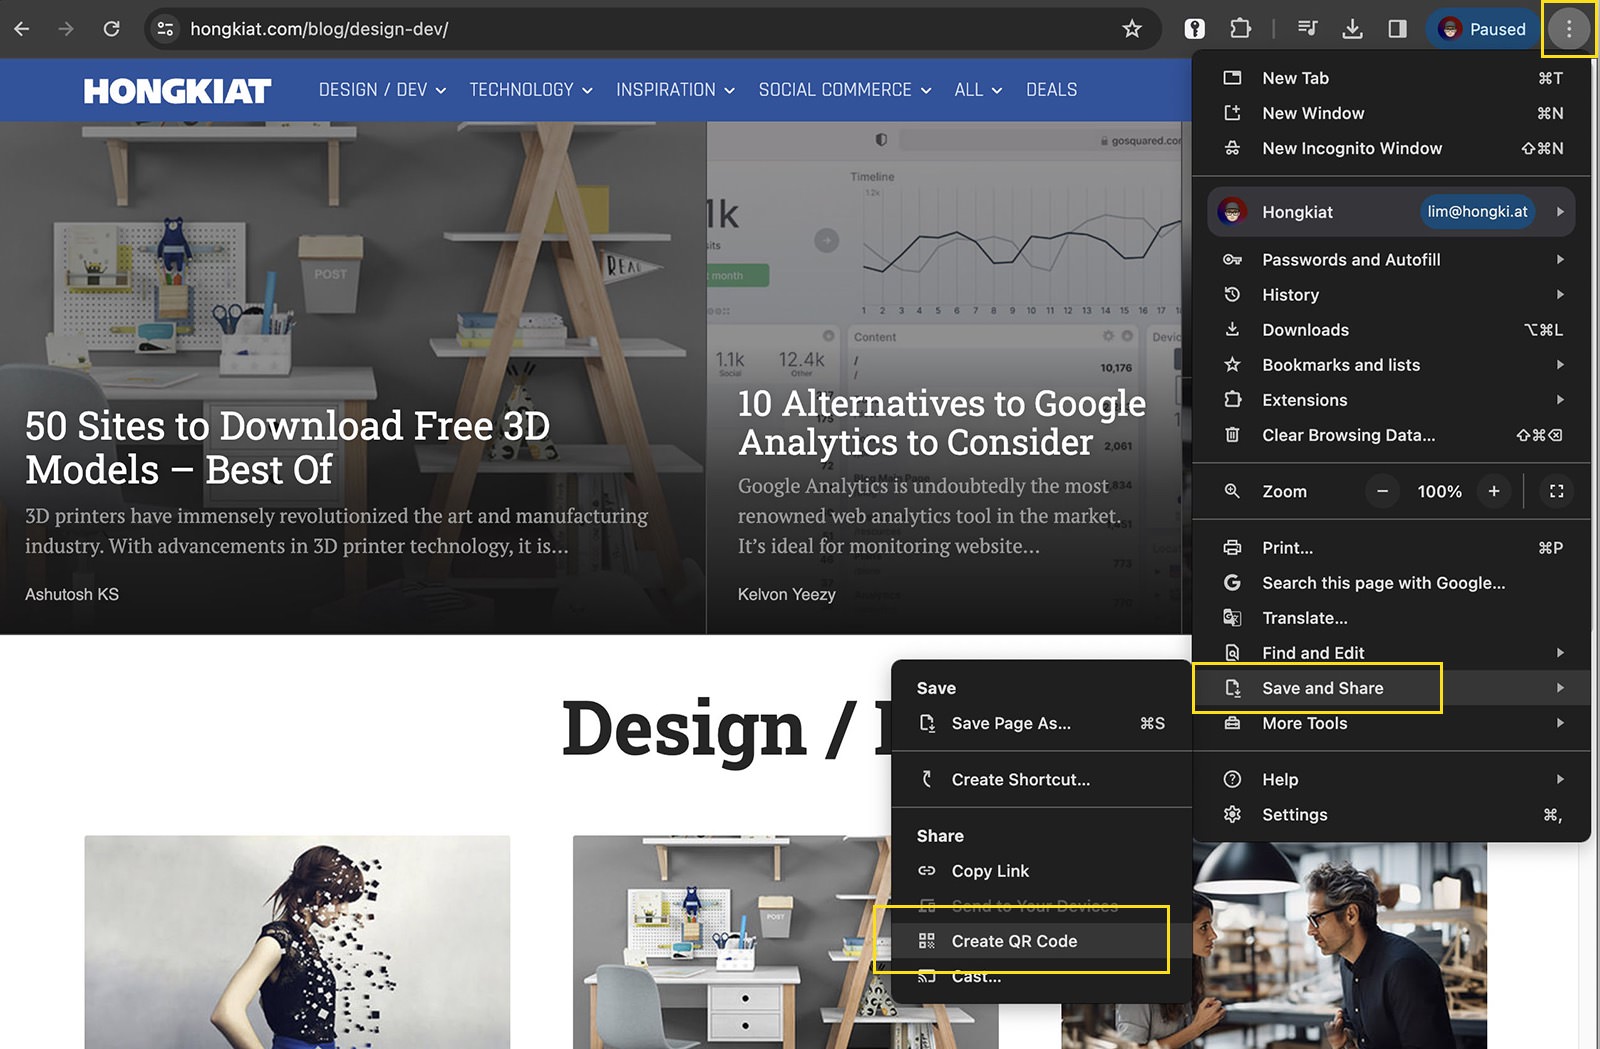Select New Window in Chrome menu

pyautogui.click(x=1391, y=113)
